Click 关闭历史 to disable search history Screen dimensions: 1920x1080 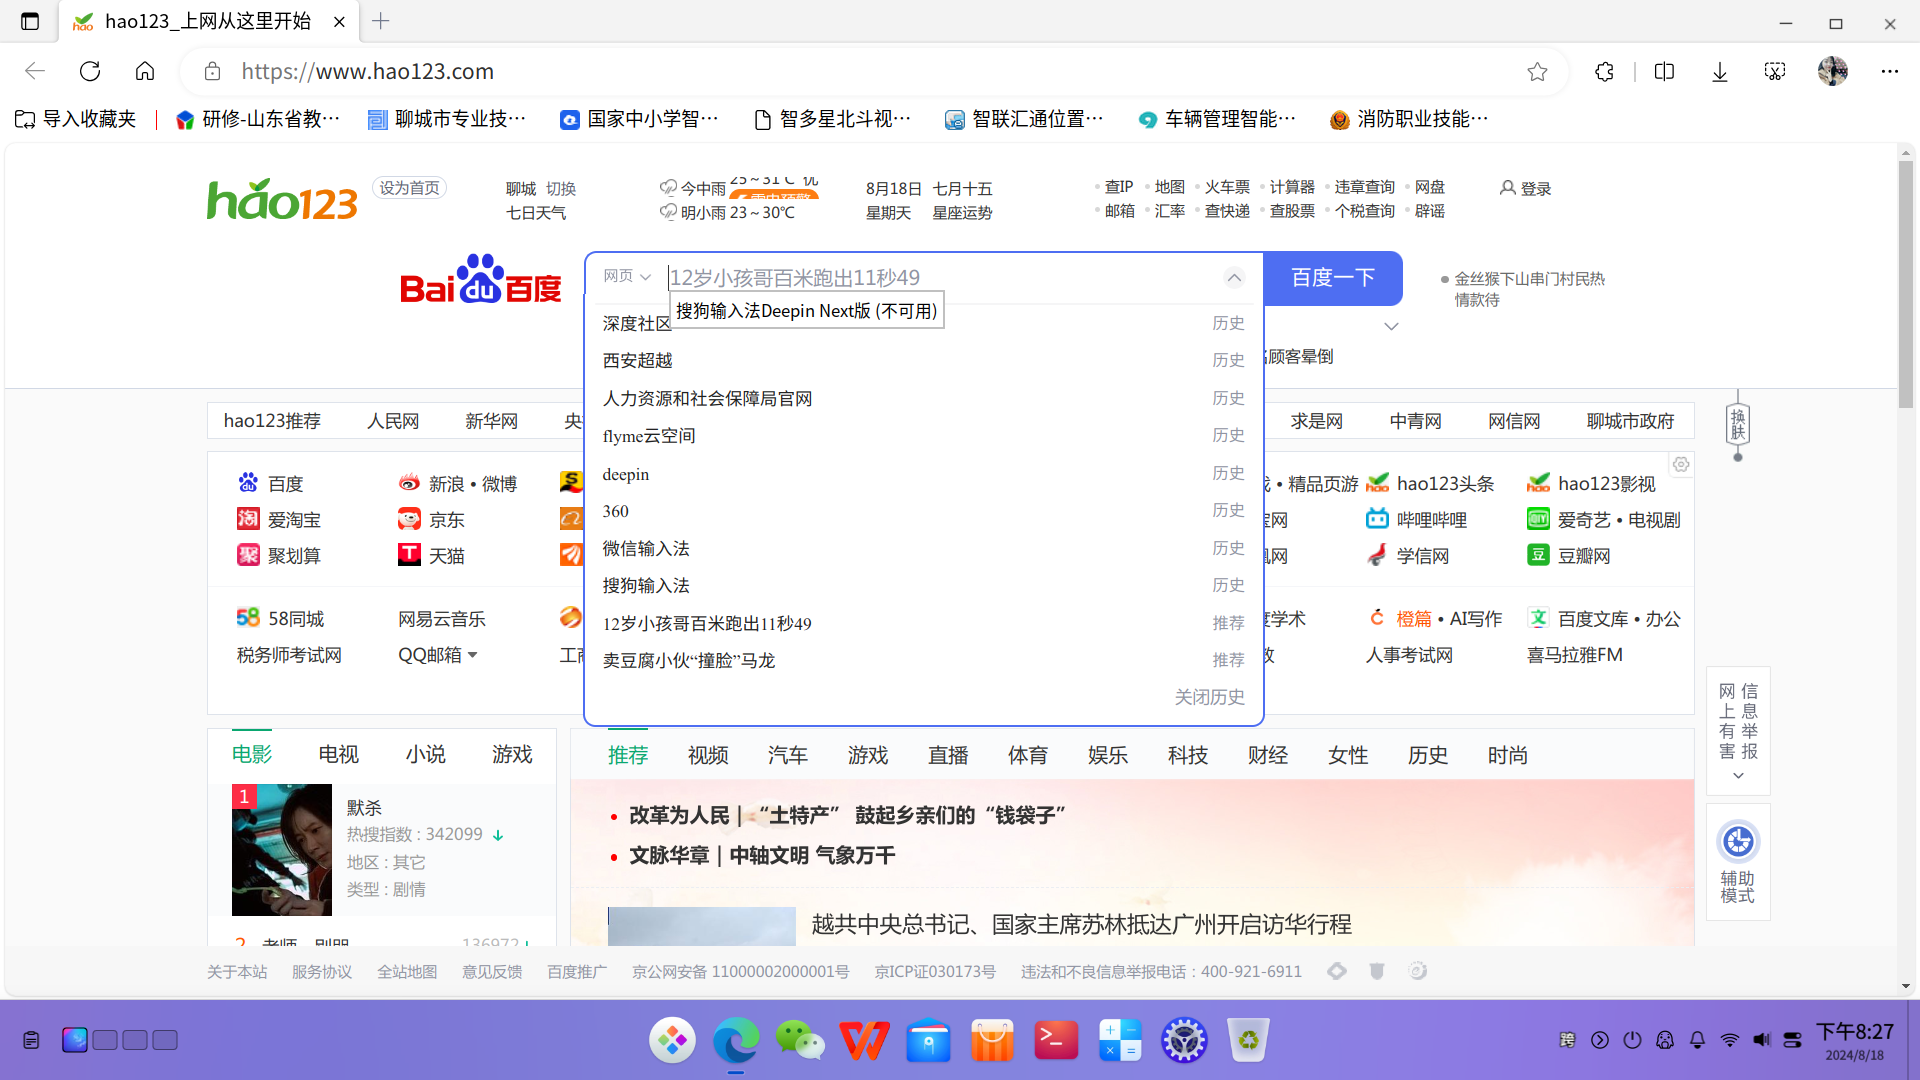click(x=1209, y=697)
